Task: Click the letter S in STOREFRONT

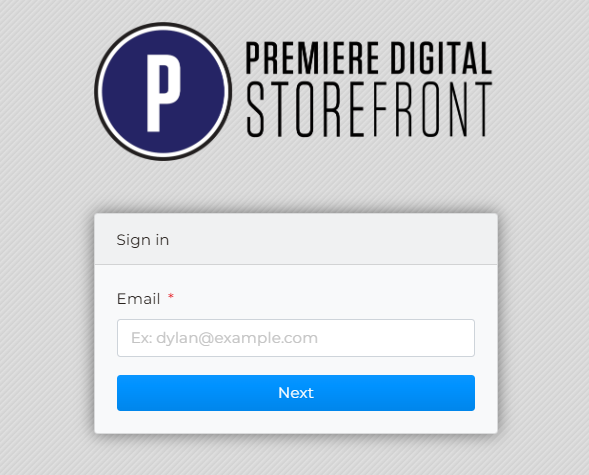Action: (x=255, y=109)
